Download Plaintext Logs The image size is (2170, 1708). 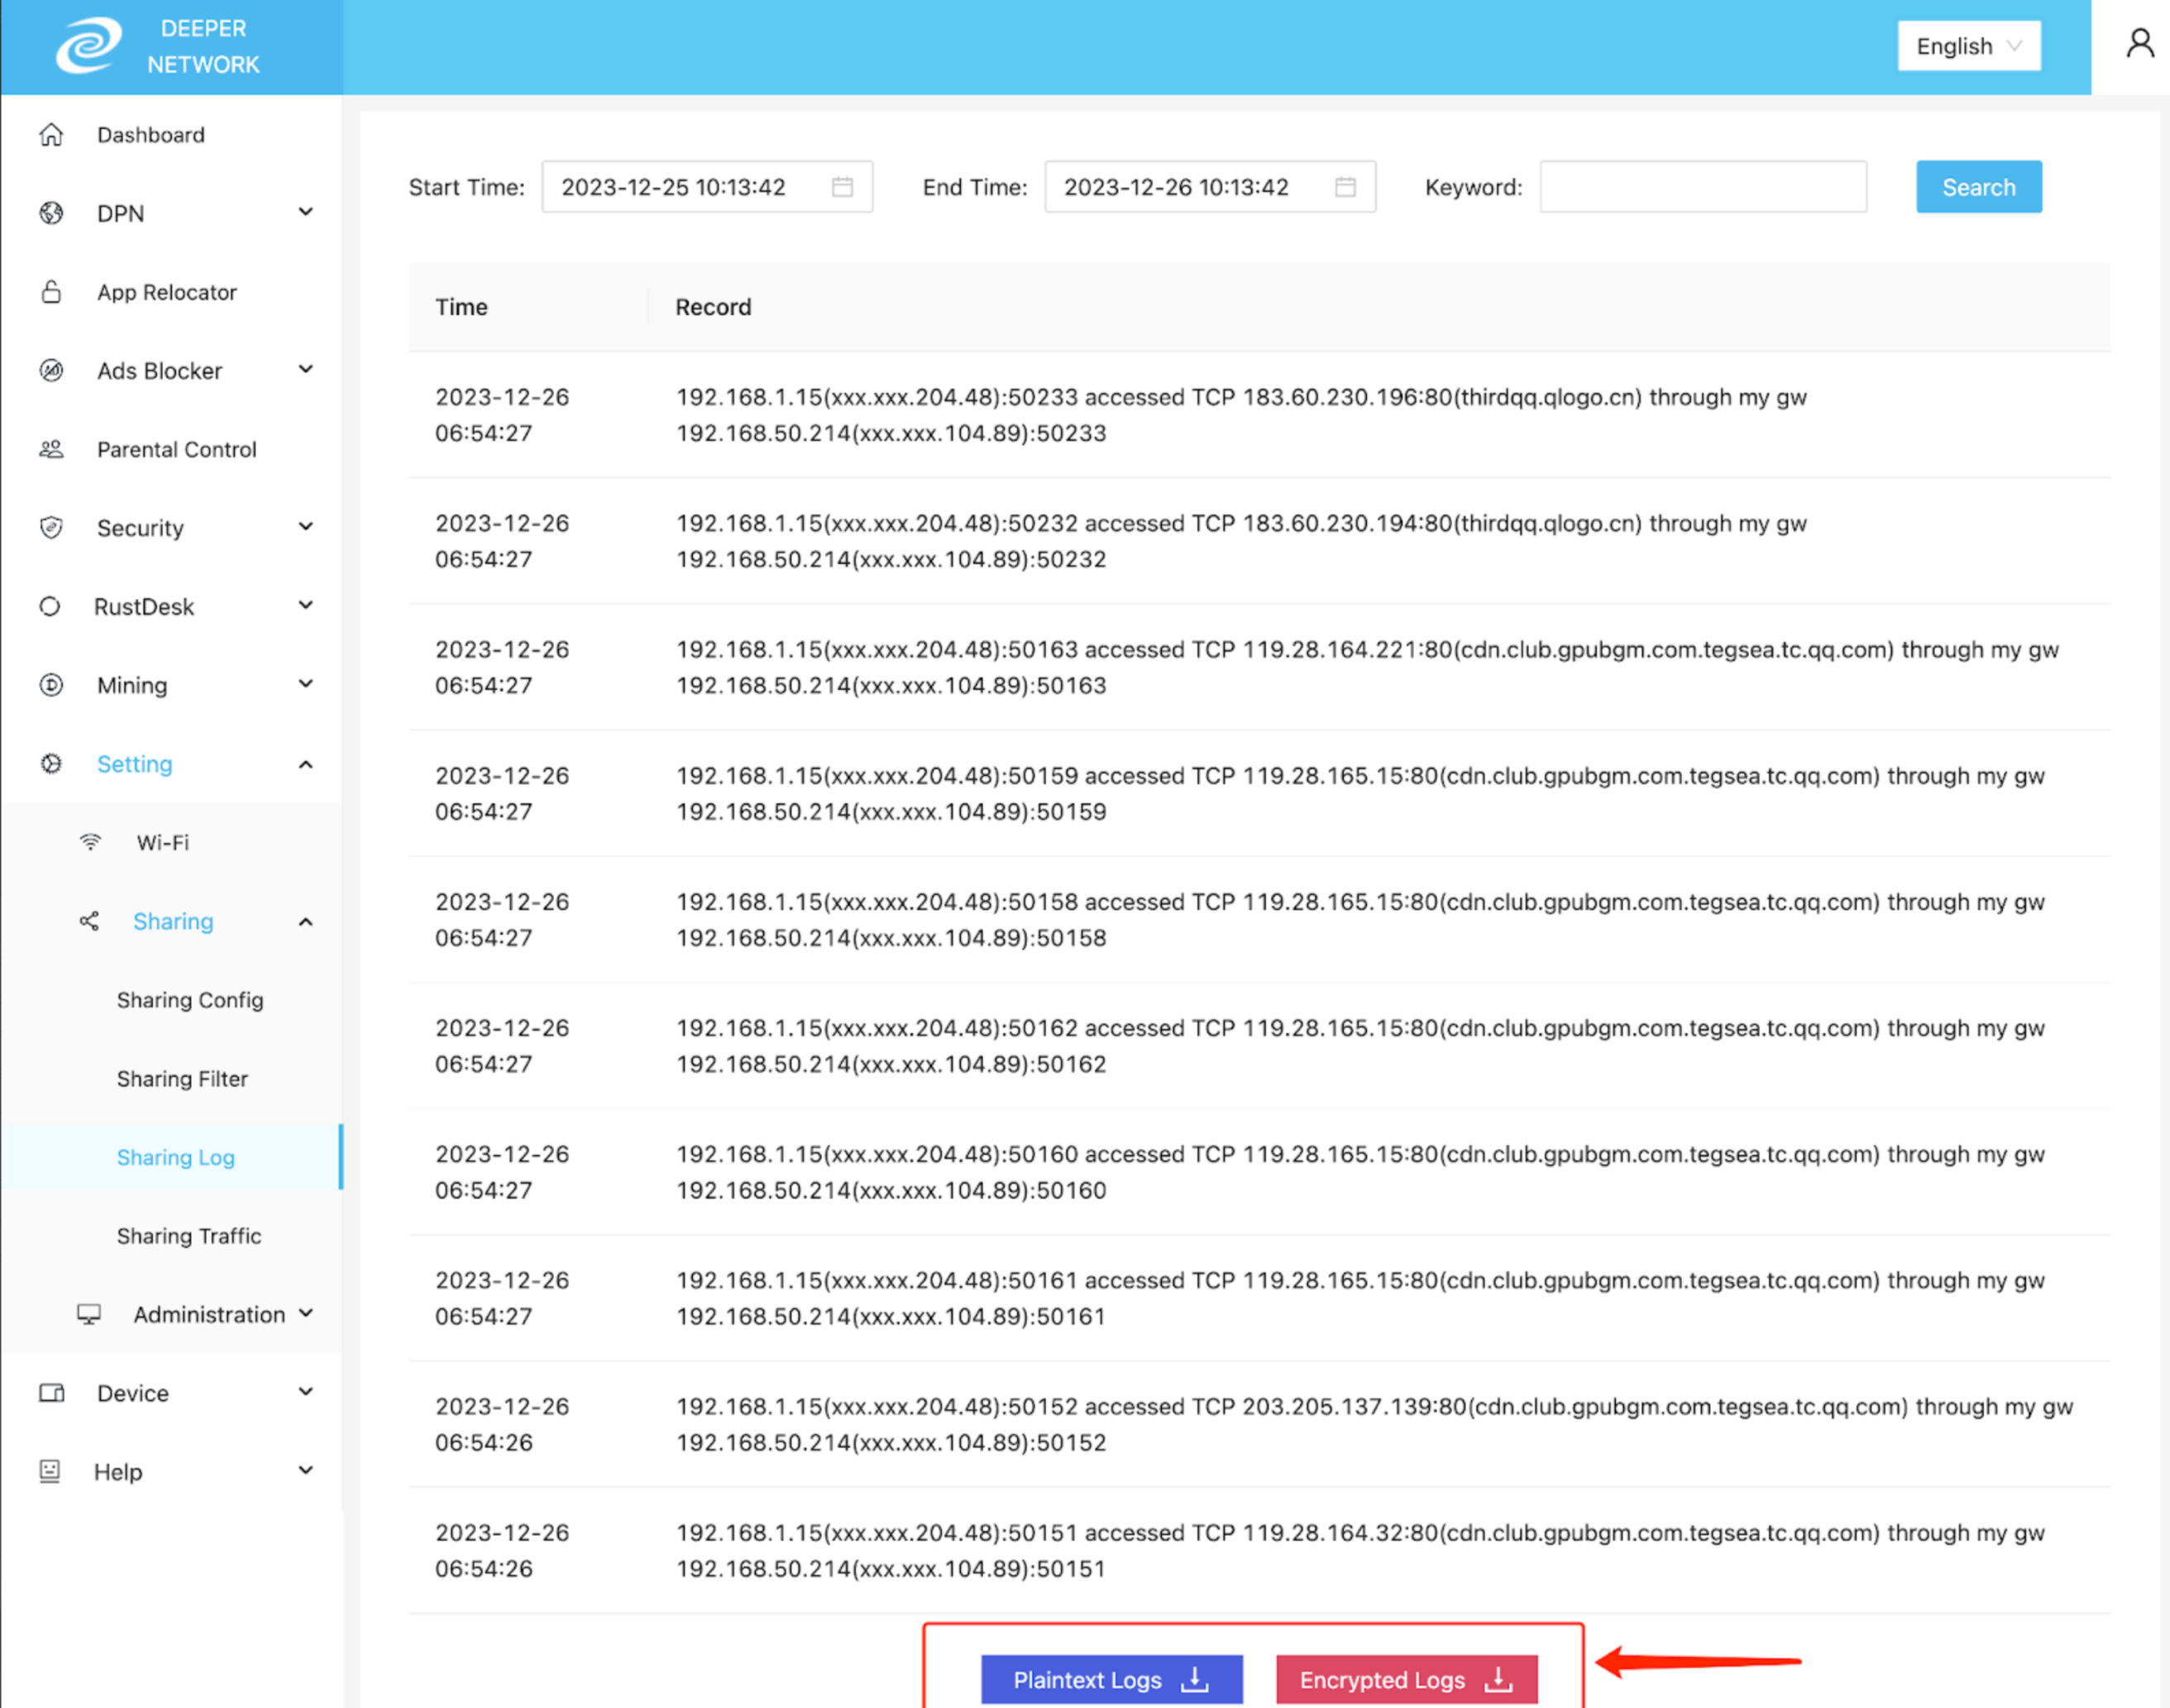point(1111,1679)
